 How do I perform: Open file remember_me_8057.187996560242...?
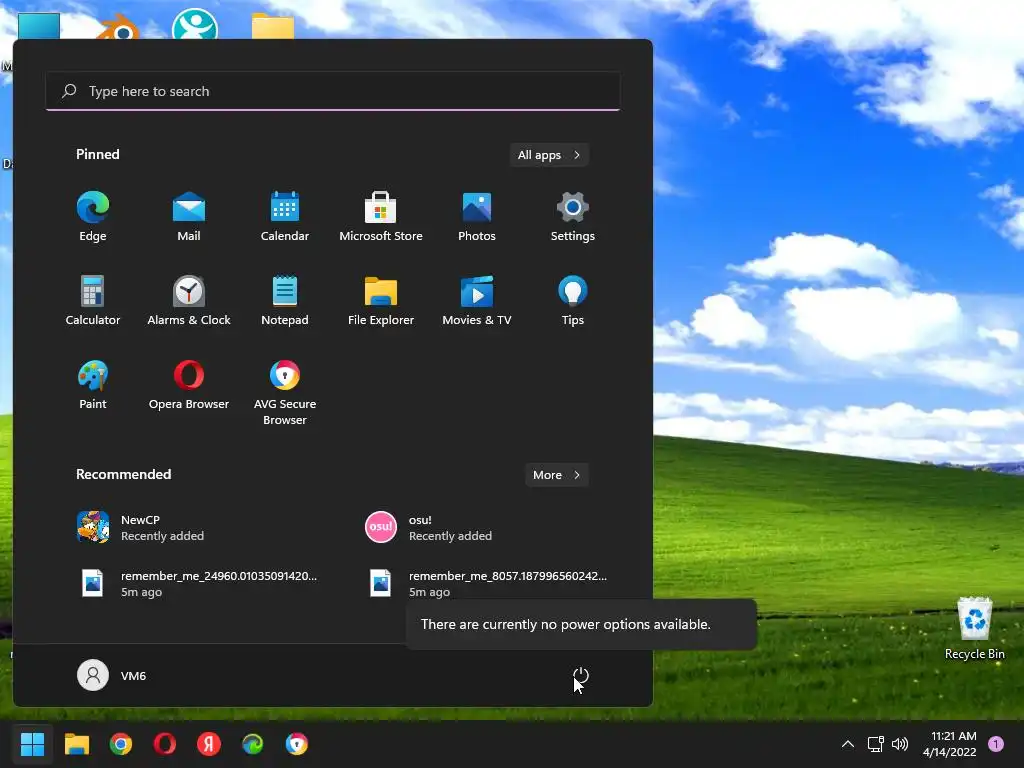(x=490, y=583)
